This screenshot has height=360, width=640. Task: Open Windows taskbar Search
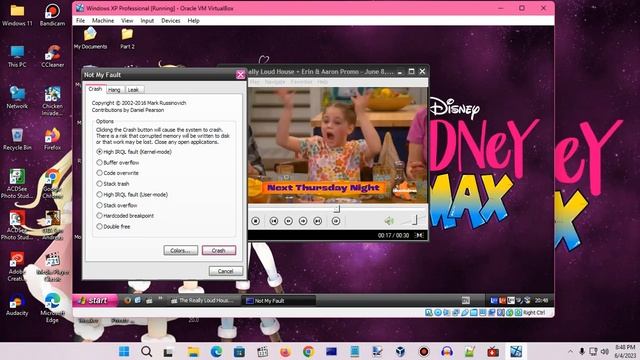click(147, 351)
